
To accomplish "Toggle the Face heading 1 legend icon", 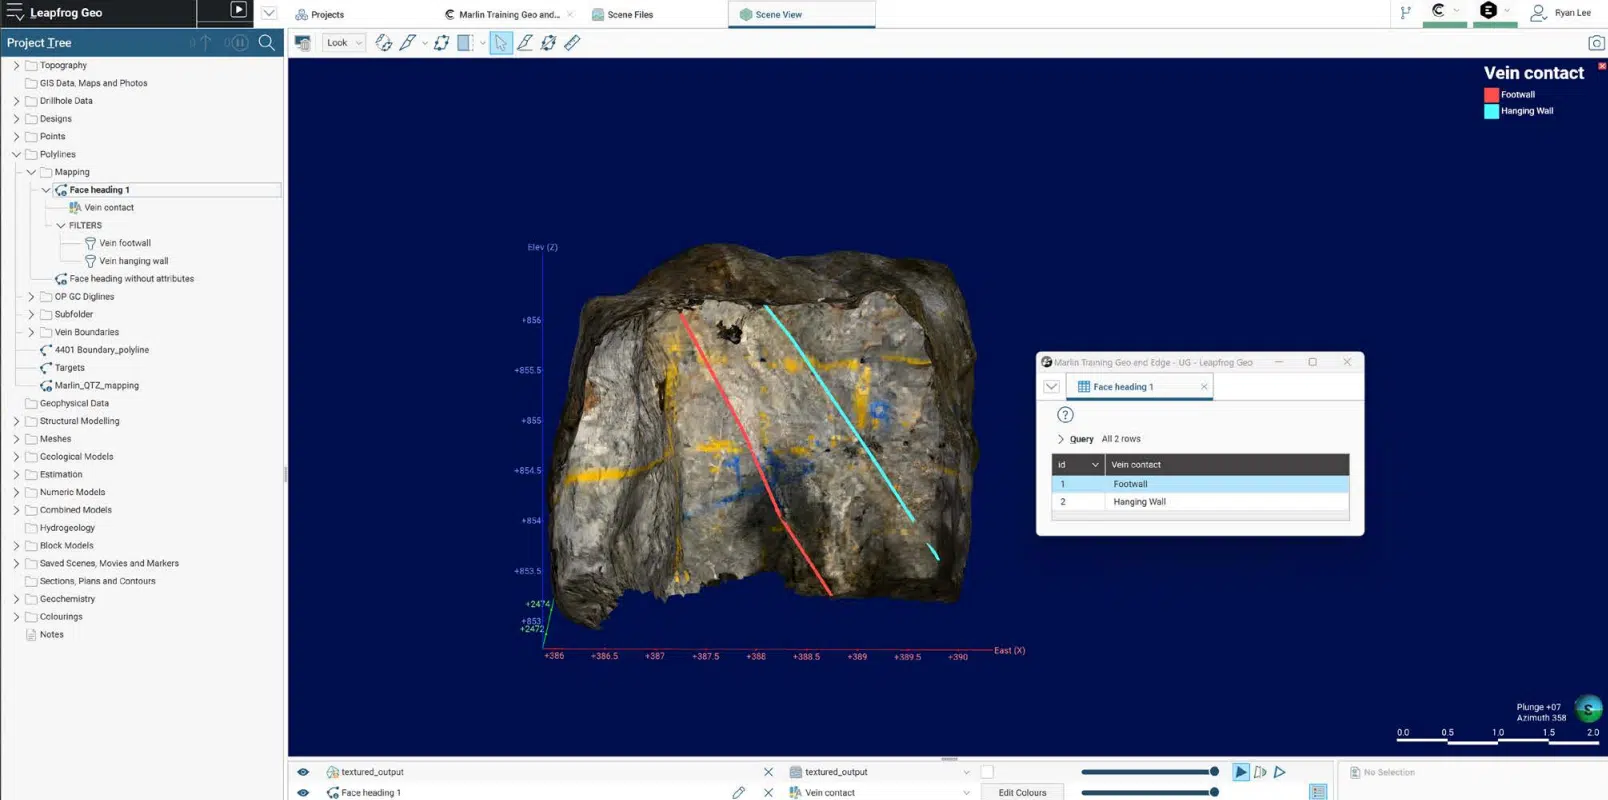I will pos(1318,792).
